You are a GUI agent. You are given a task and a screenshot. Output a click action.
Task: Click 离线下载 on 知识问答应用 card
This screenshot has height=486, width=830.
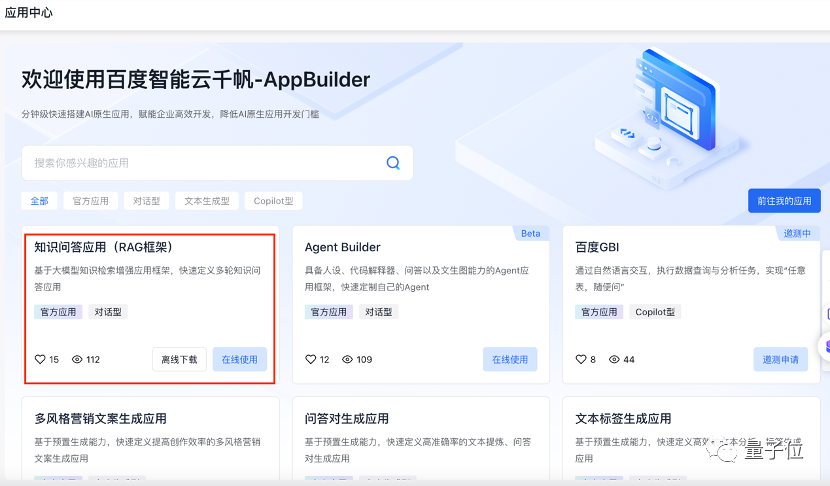(179, 359)
